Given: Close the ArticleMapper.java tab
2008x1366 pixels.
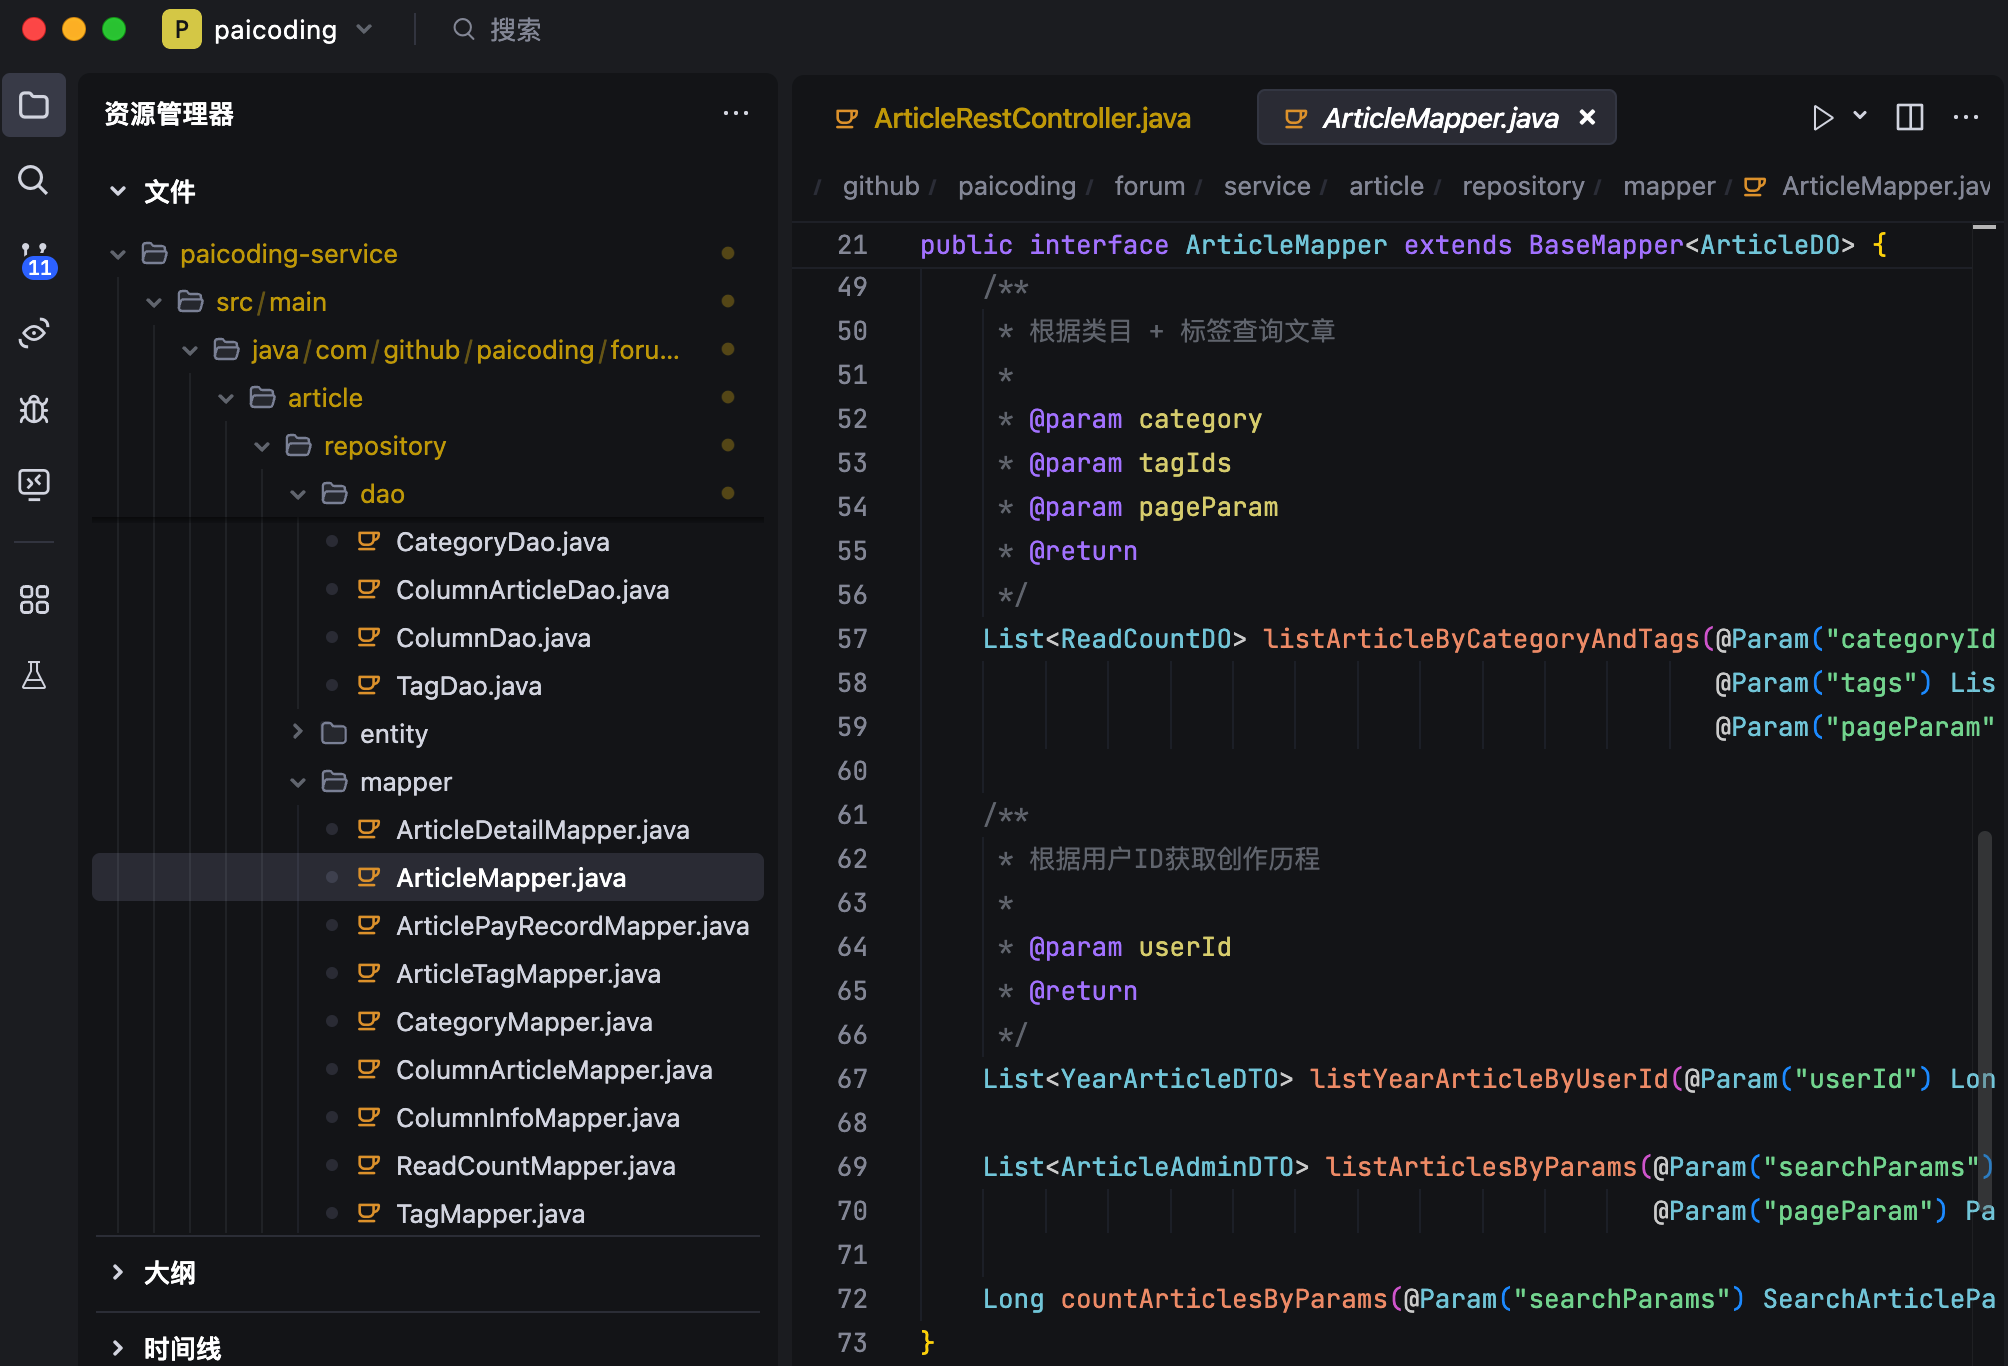Looking at the screenshot, I should pyautogui.click(x=1587, y=118).
